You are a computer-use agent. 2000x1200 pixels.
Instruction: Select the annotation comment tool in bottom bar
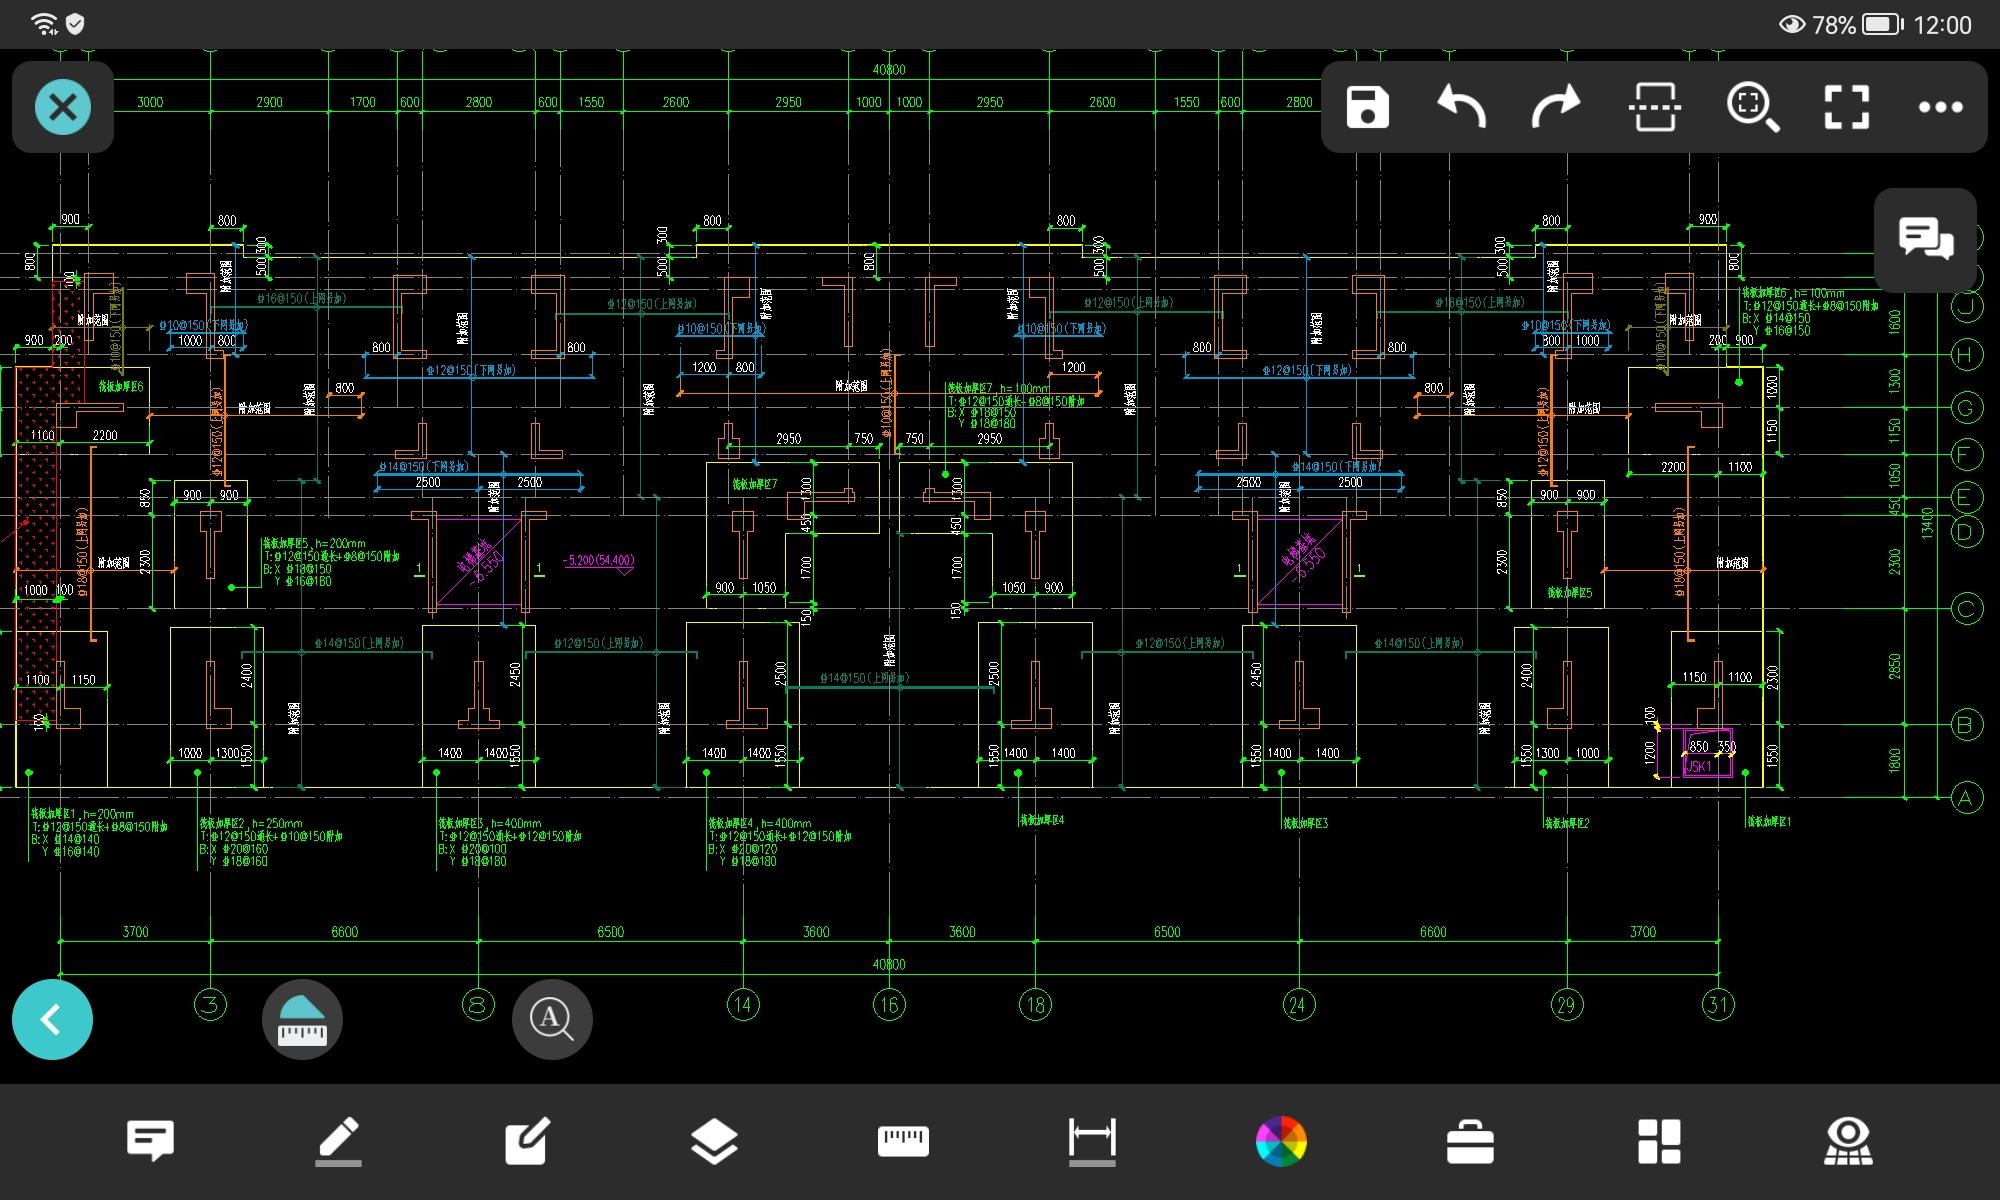(150, 1141)
